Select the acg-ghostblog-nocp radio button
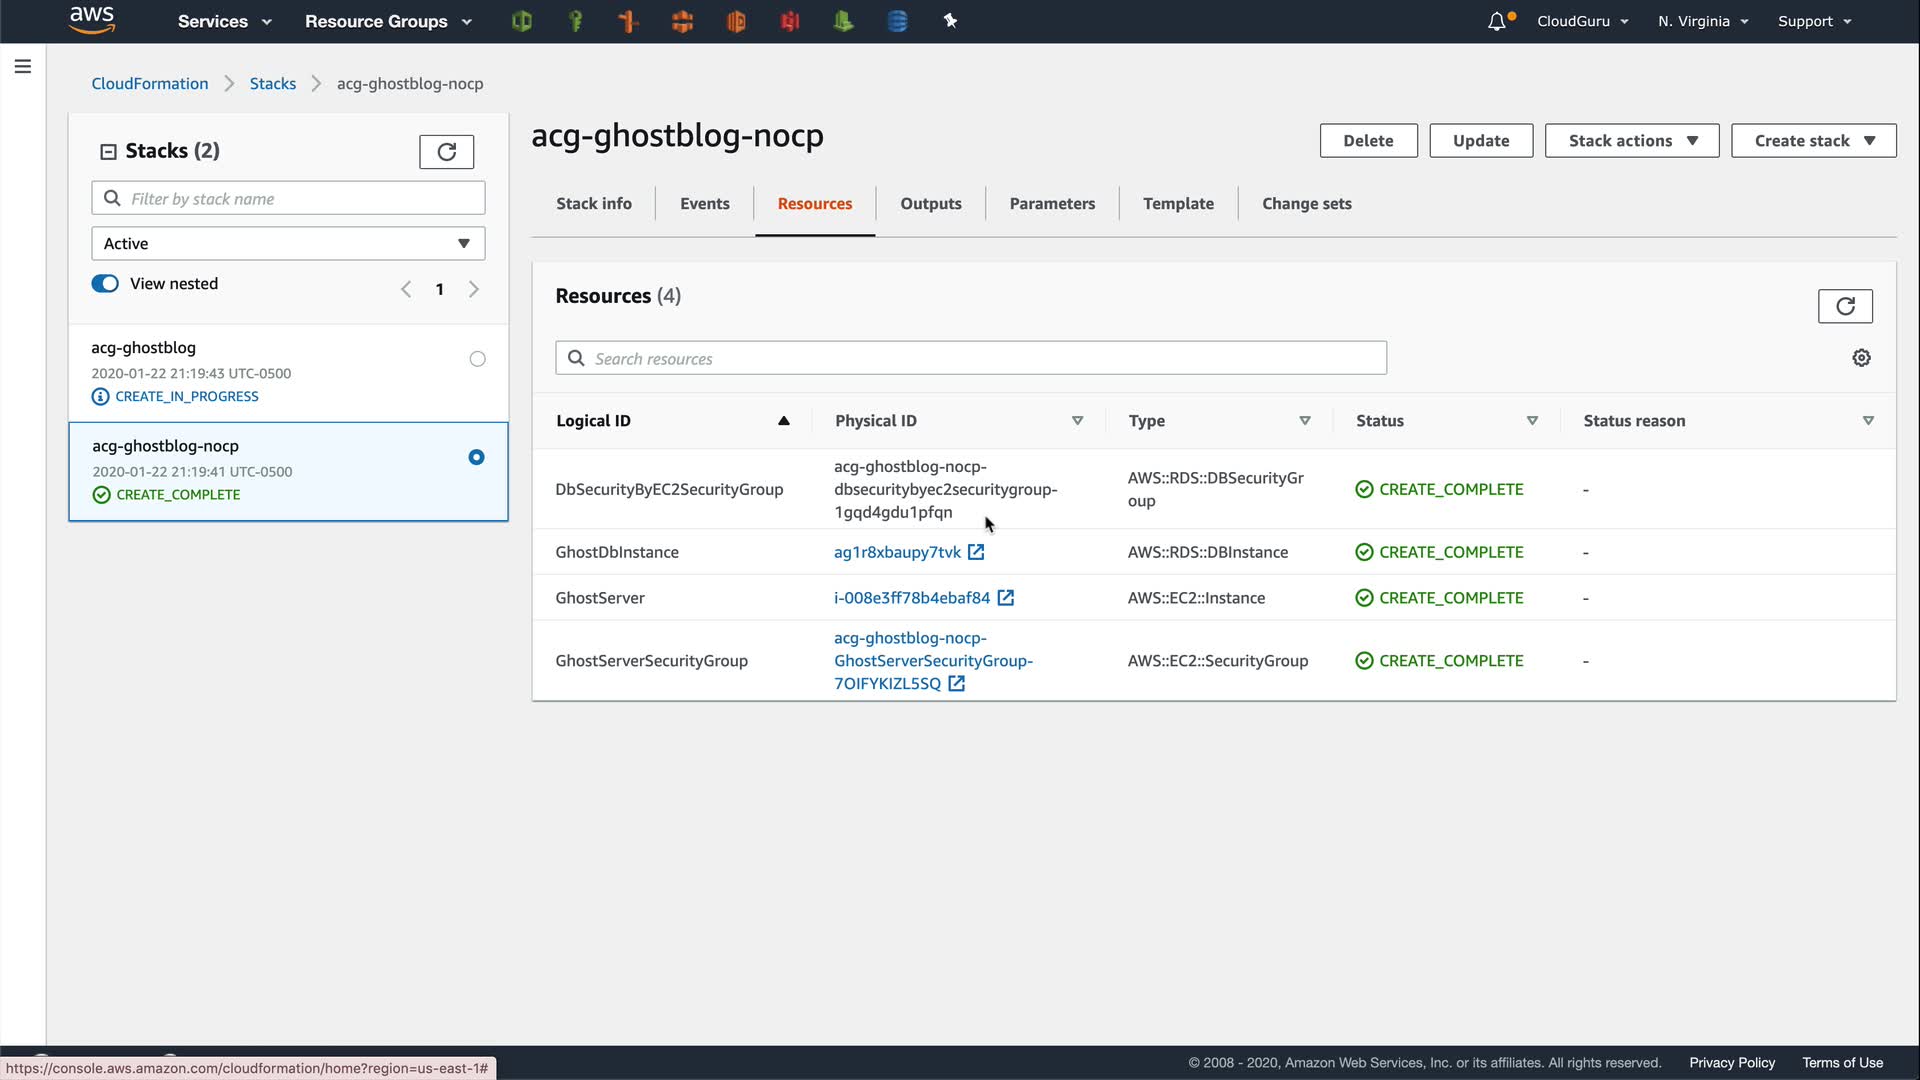The width and height of the screenshot is (1920, 1080). click(476, 457)
